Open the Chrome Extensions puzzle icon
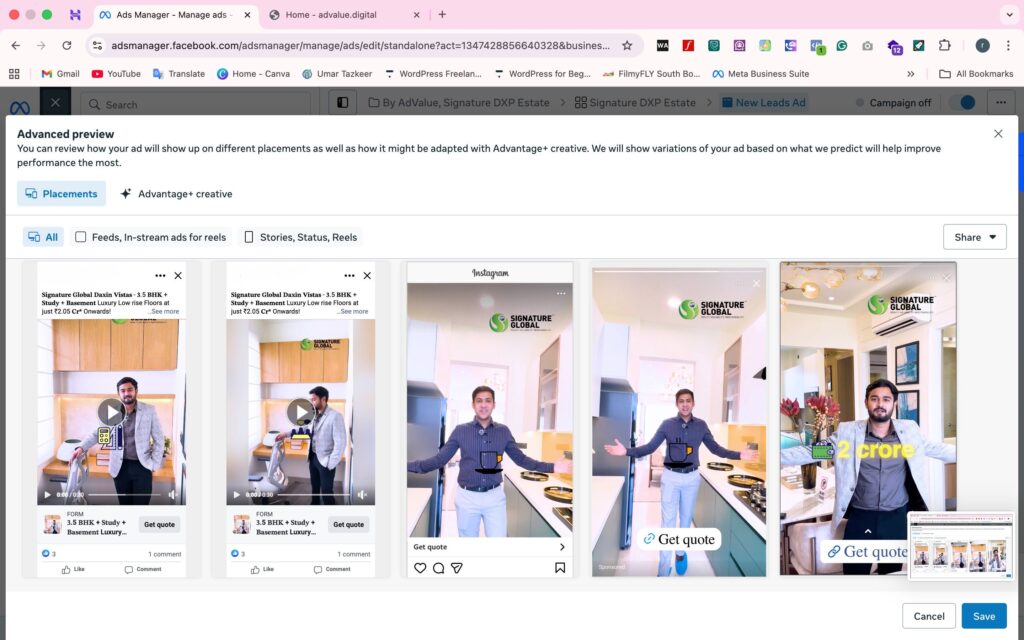 point(944,45)
